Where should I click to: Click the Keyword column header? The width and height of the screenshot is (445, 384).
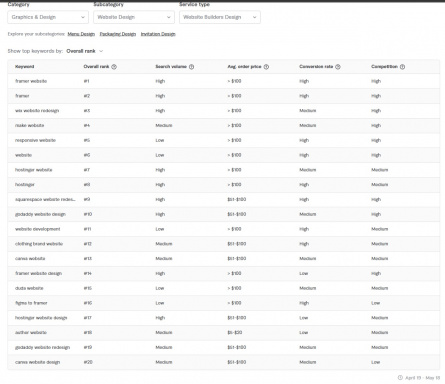tap(25, 67)
